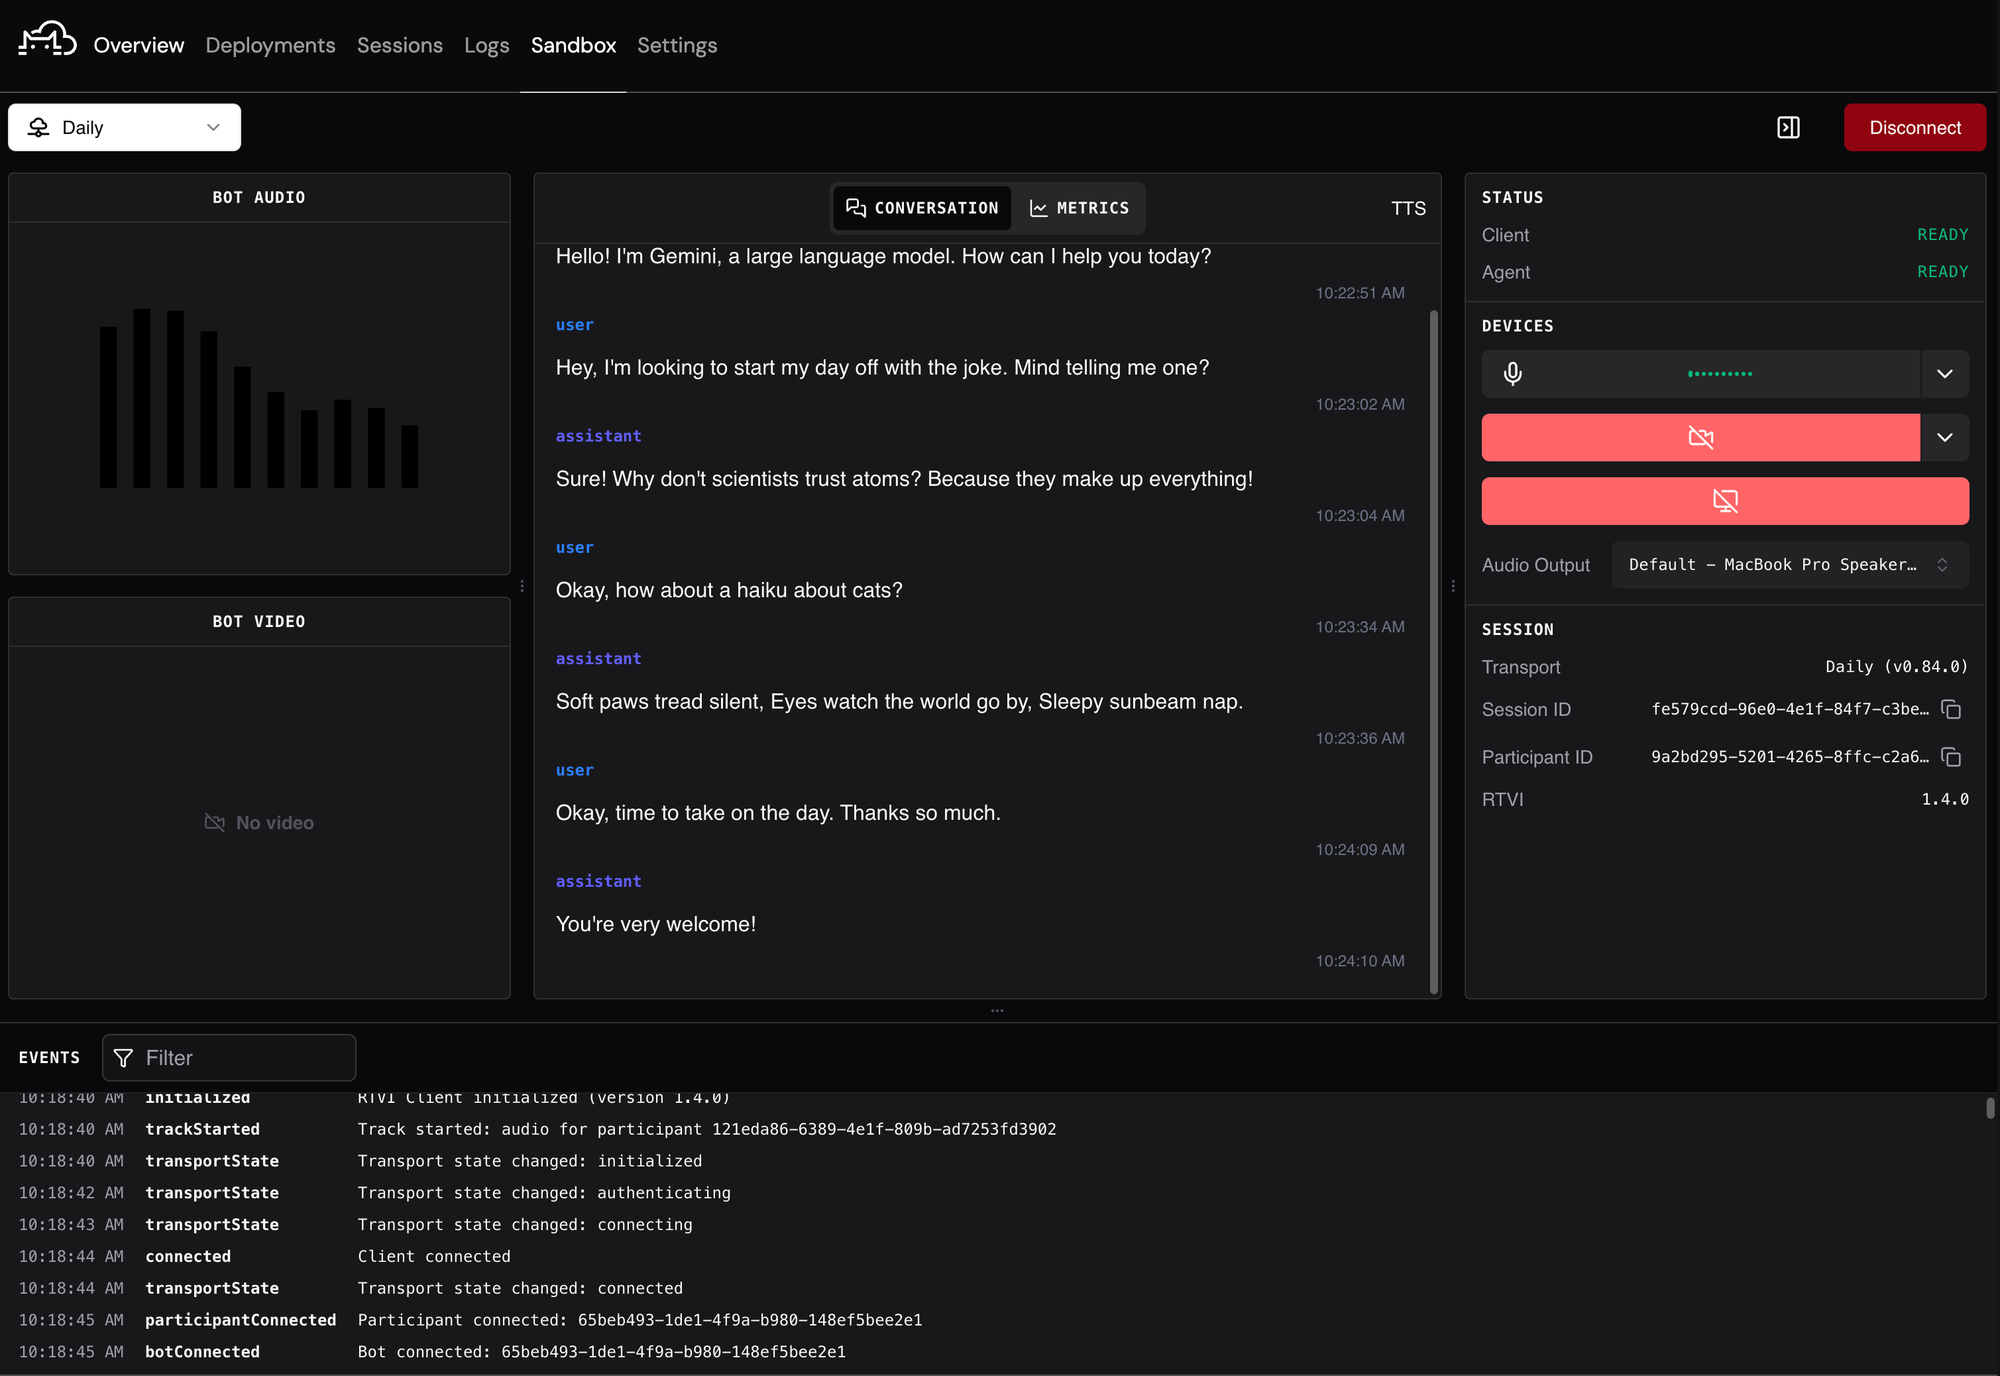
Task: Toggle the sidebar panel collapse icon
Action: click(x=1788, y=127)
